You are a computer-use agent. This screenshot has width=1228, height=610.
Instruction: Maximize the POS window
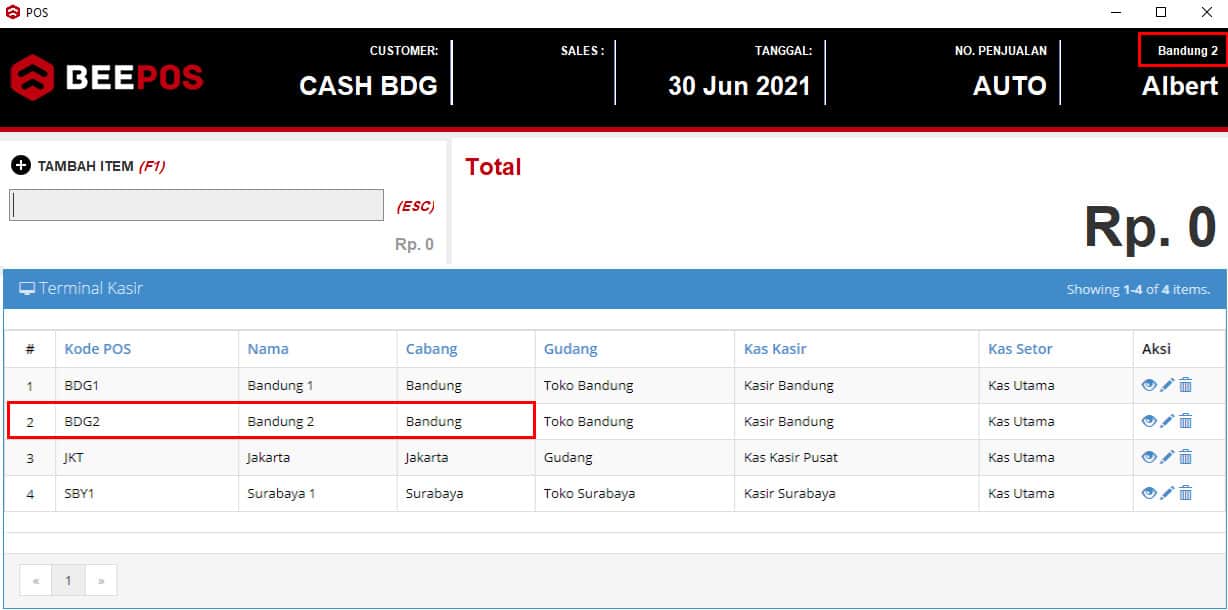(x=1160, y=12)
